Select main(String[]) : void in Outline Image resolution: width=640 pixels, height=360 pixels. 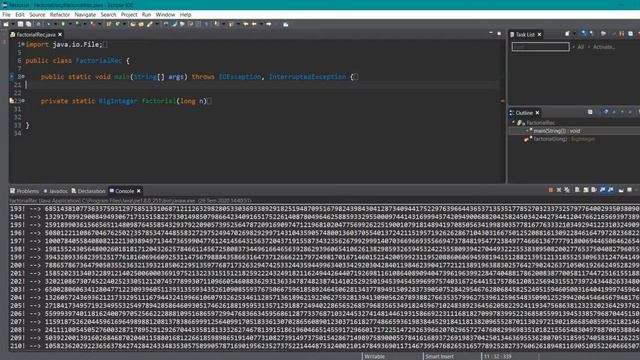pyautogui.click(x=557, y=131)
